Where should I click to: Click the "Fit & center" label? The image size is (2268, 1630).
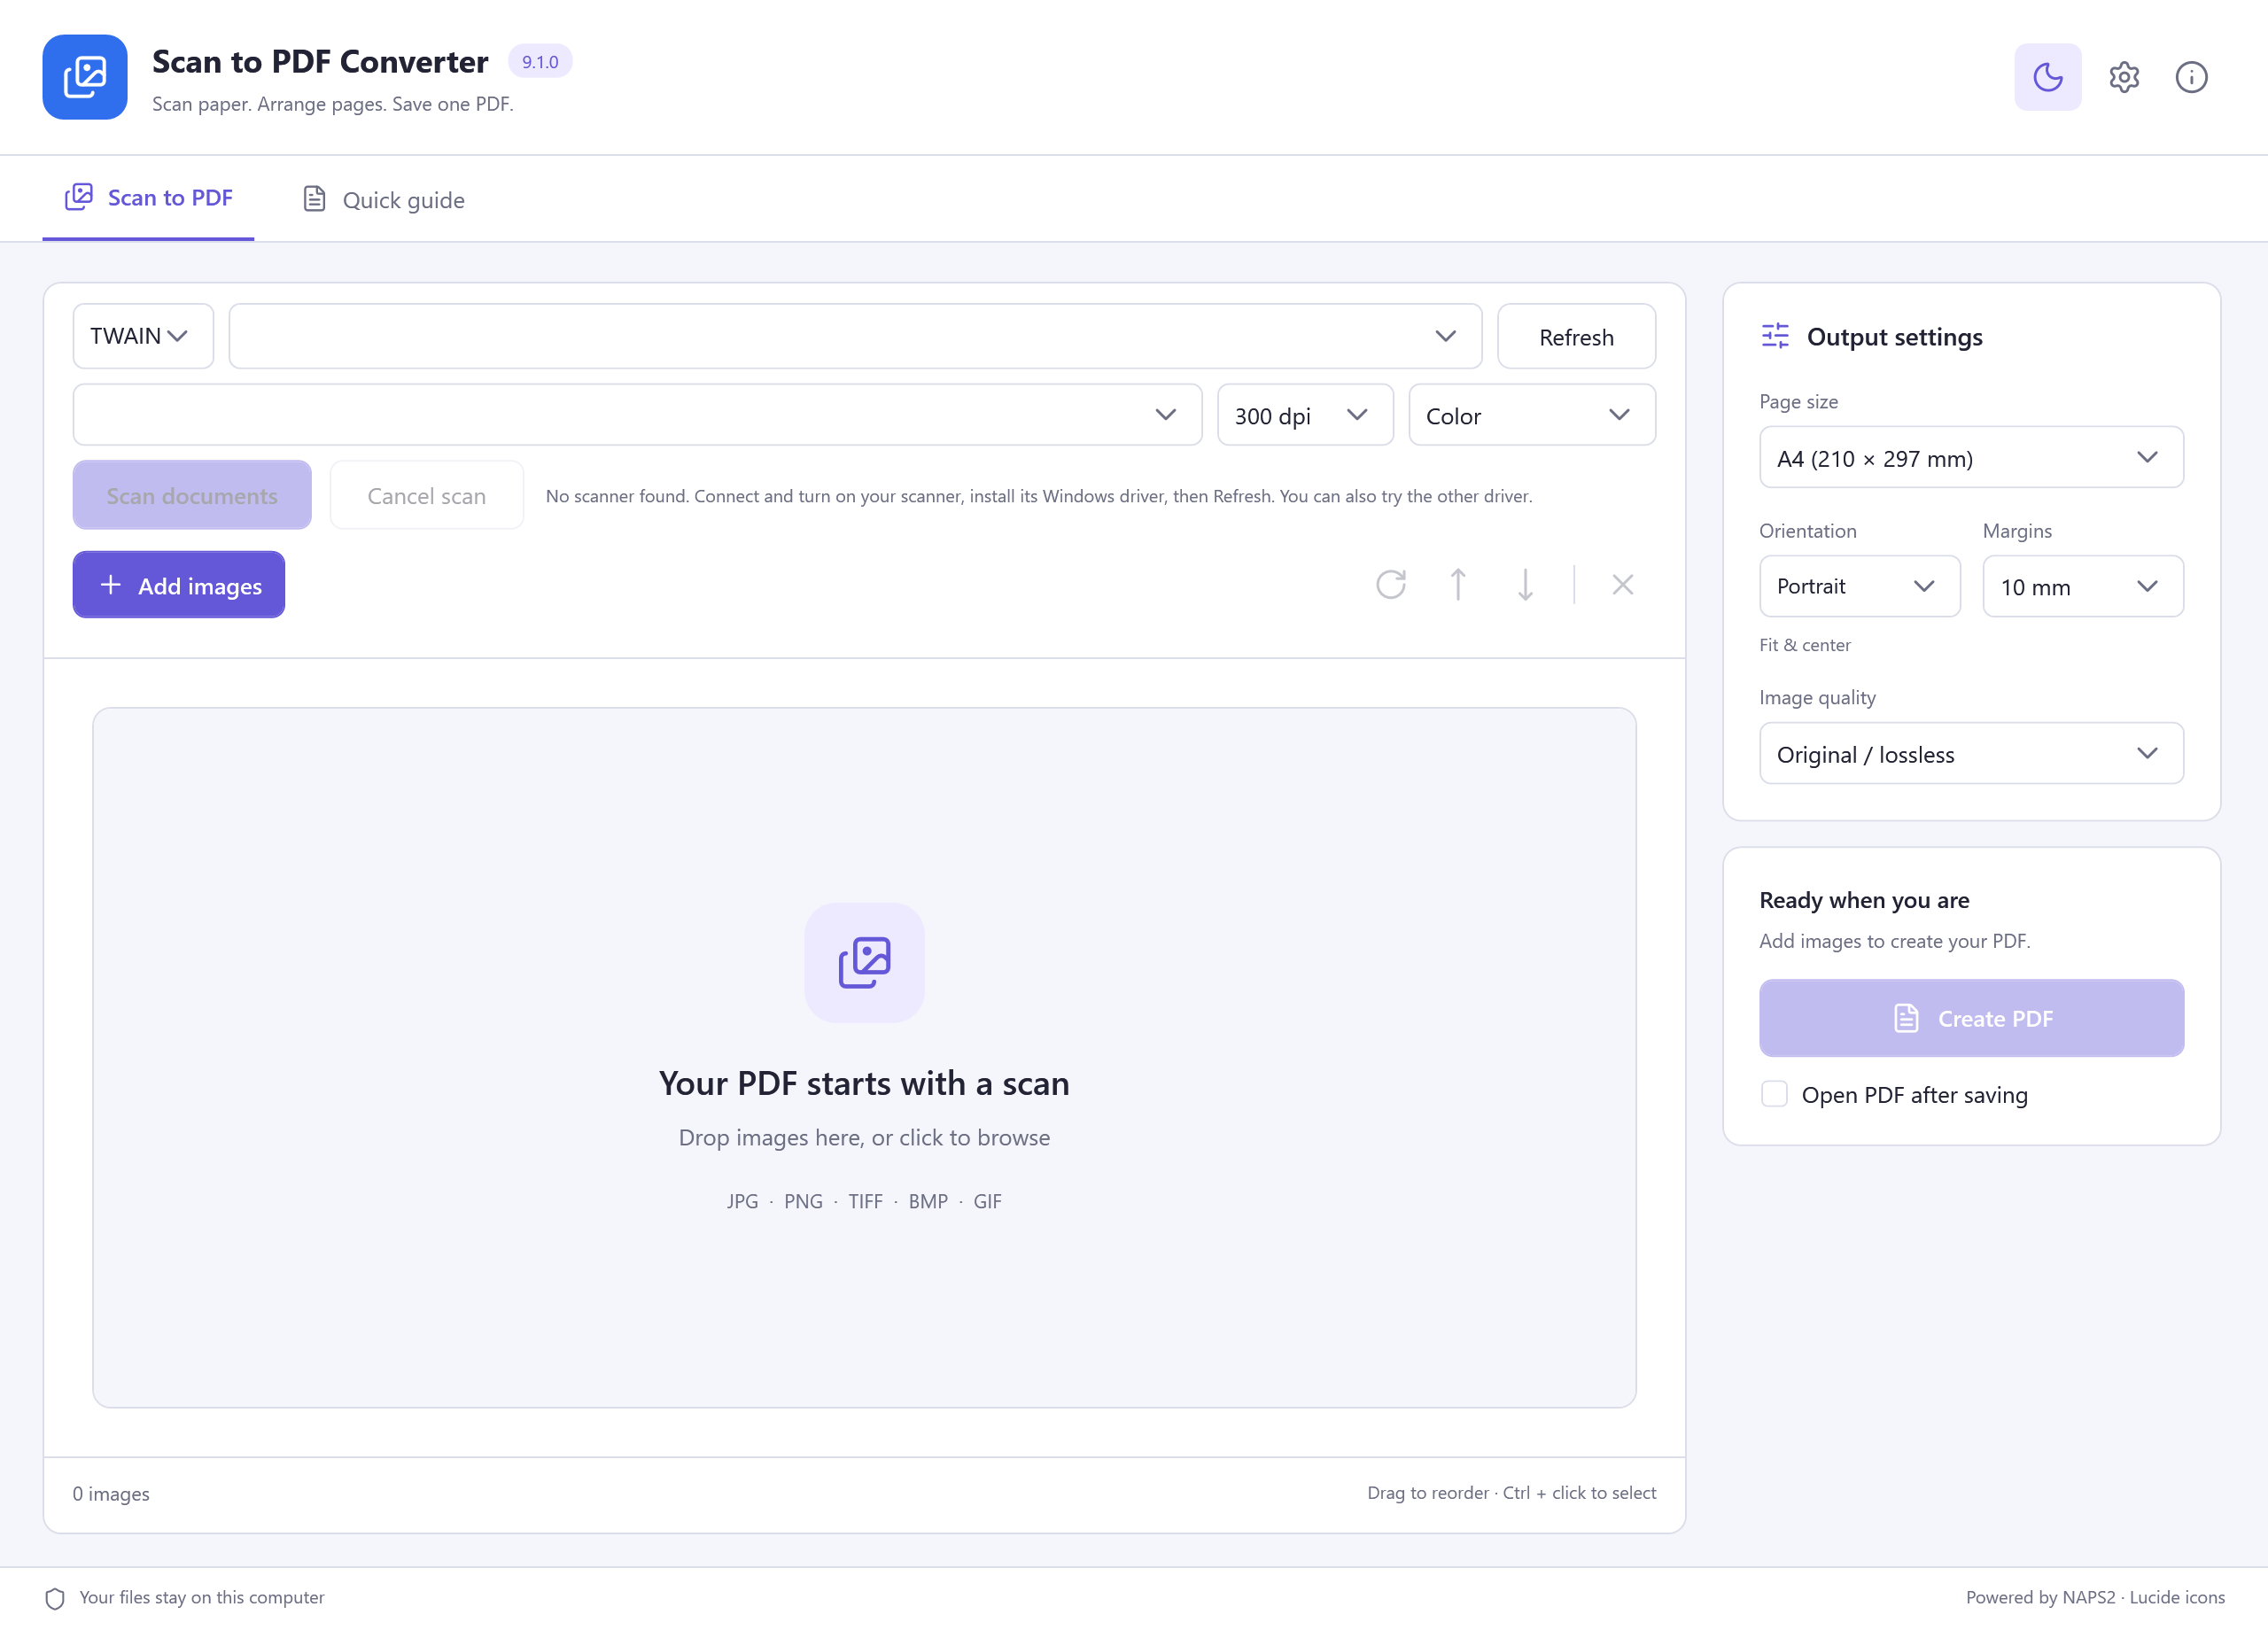pyautogui.click(x=1805, y=645)
